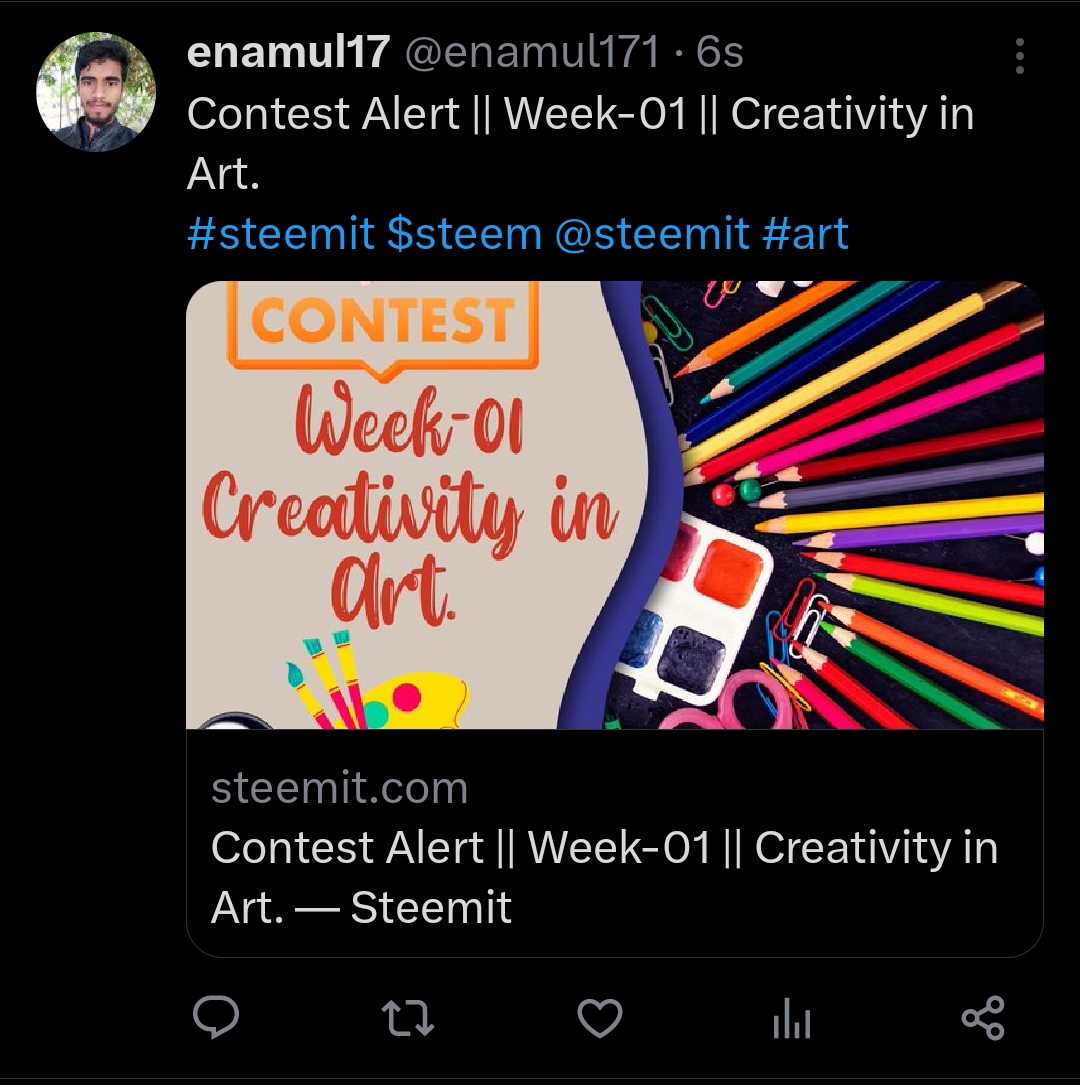
Task: Open the @steemit mention
Action: 652,234
